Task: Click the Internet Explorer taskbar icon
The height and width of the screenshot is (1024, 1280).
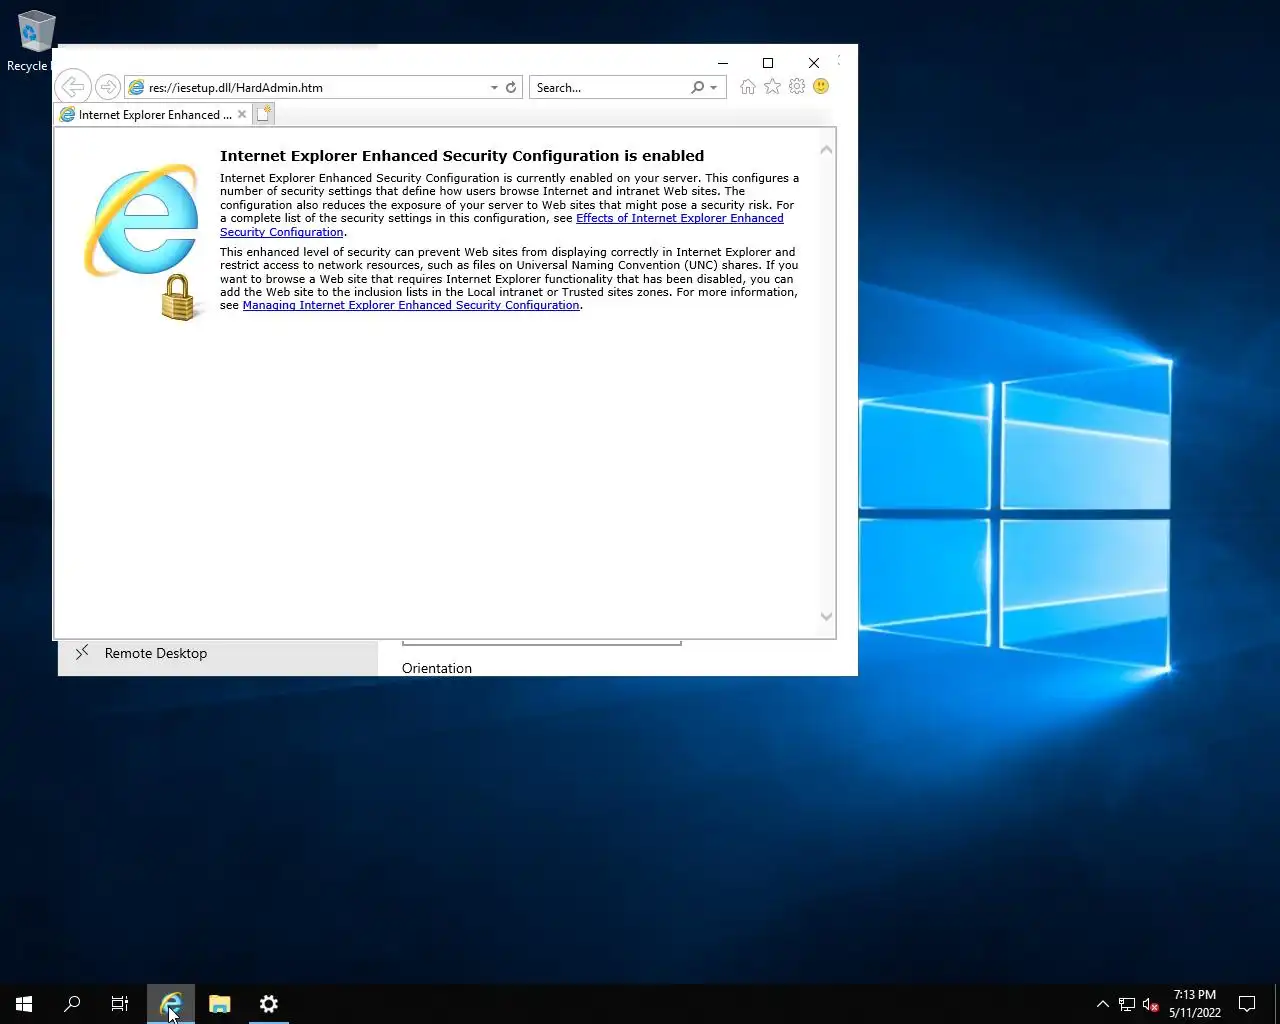Action: [171, 1004]
